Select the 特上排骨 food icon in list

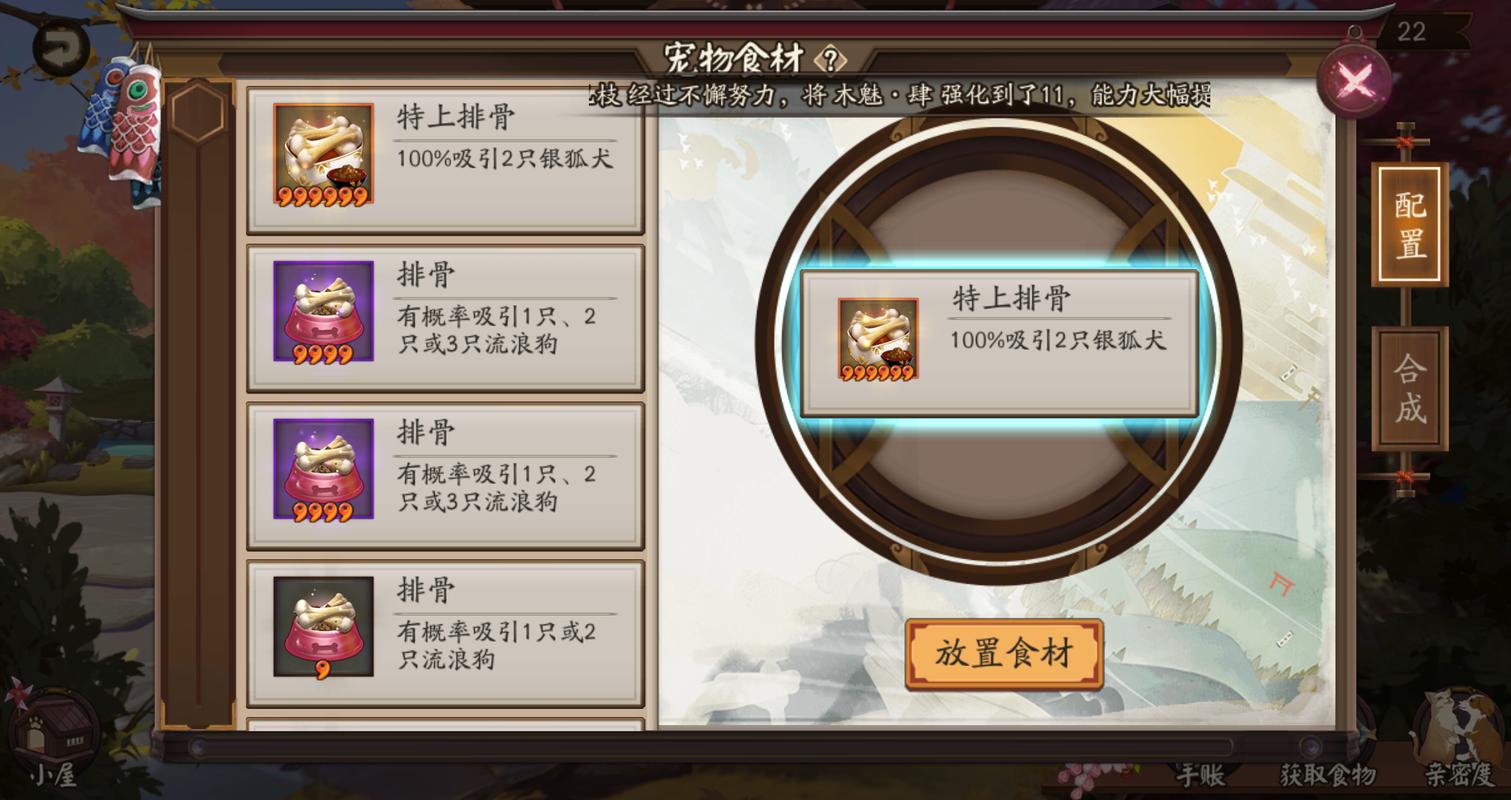[x=323, y=154]
